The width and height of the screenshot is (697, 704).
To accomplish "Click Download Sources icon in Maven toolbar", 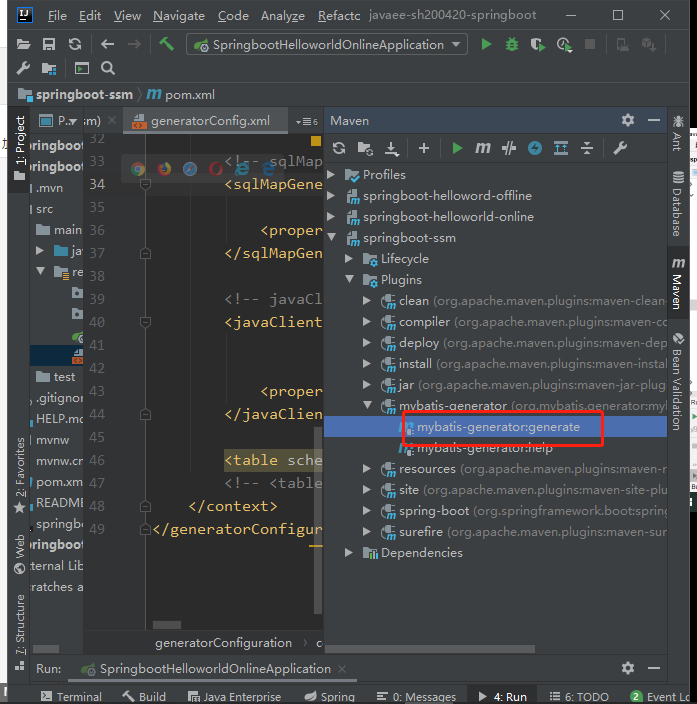I will click(392, 148).
